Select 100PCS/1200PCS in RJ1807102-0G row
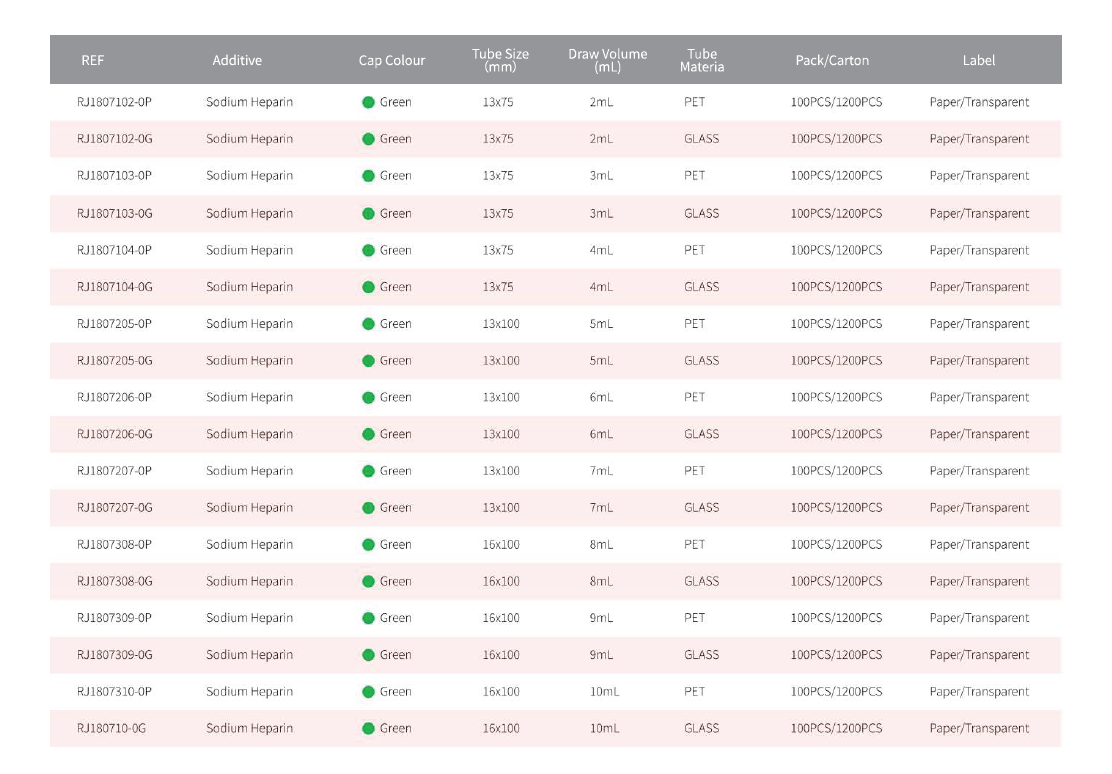 coord(836,139)
